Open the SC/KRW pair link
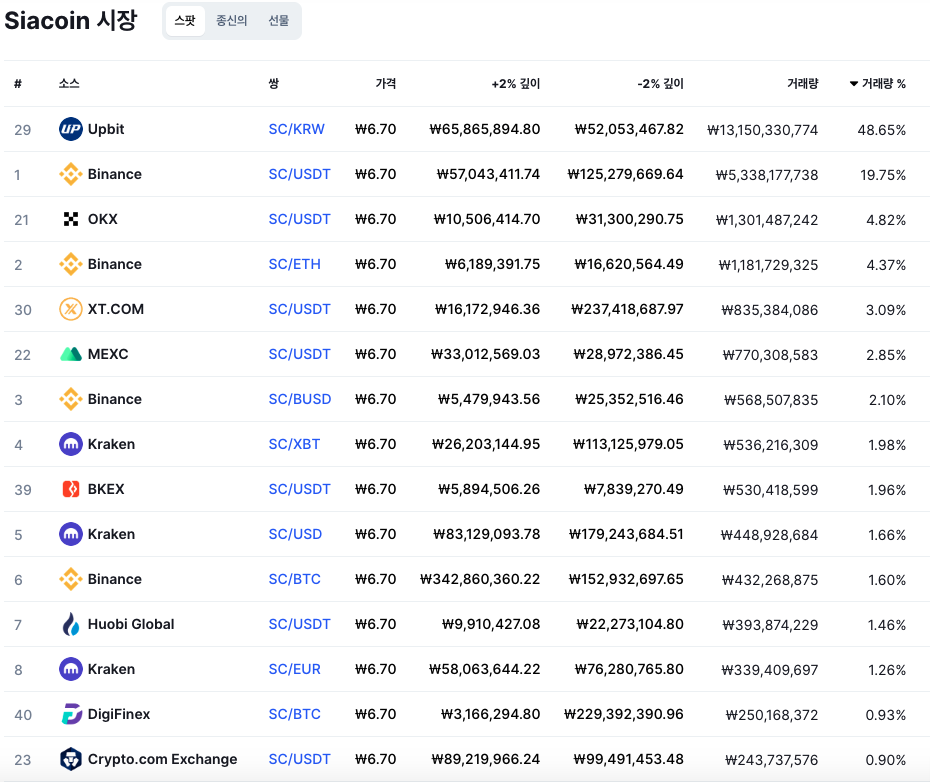This screenshot has width=930, height=782. (x=297, y=129)
